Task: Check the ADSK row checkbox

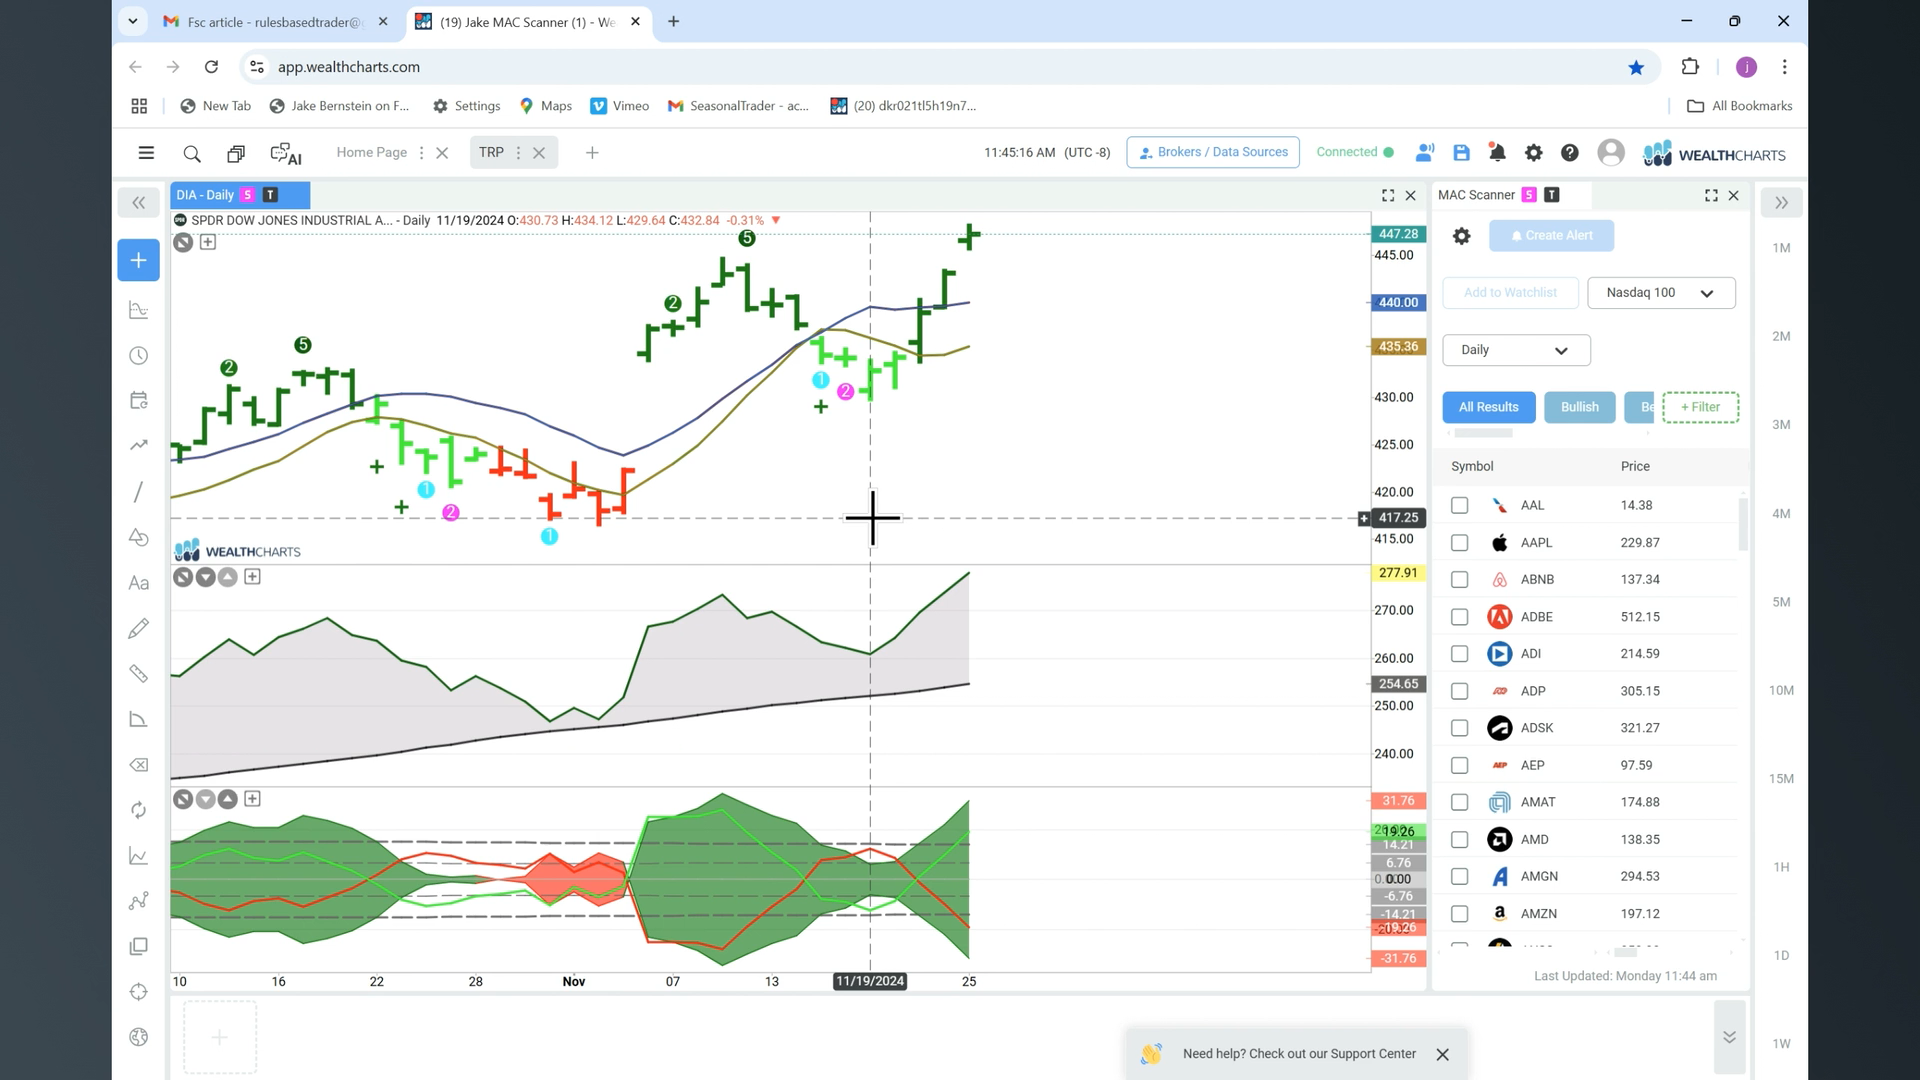Action: coord(1459,728)
